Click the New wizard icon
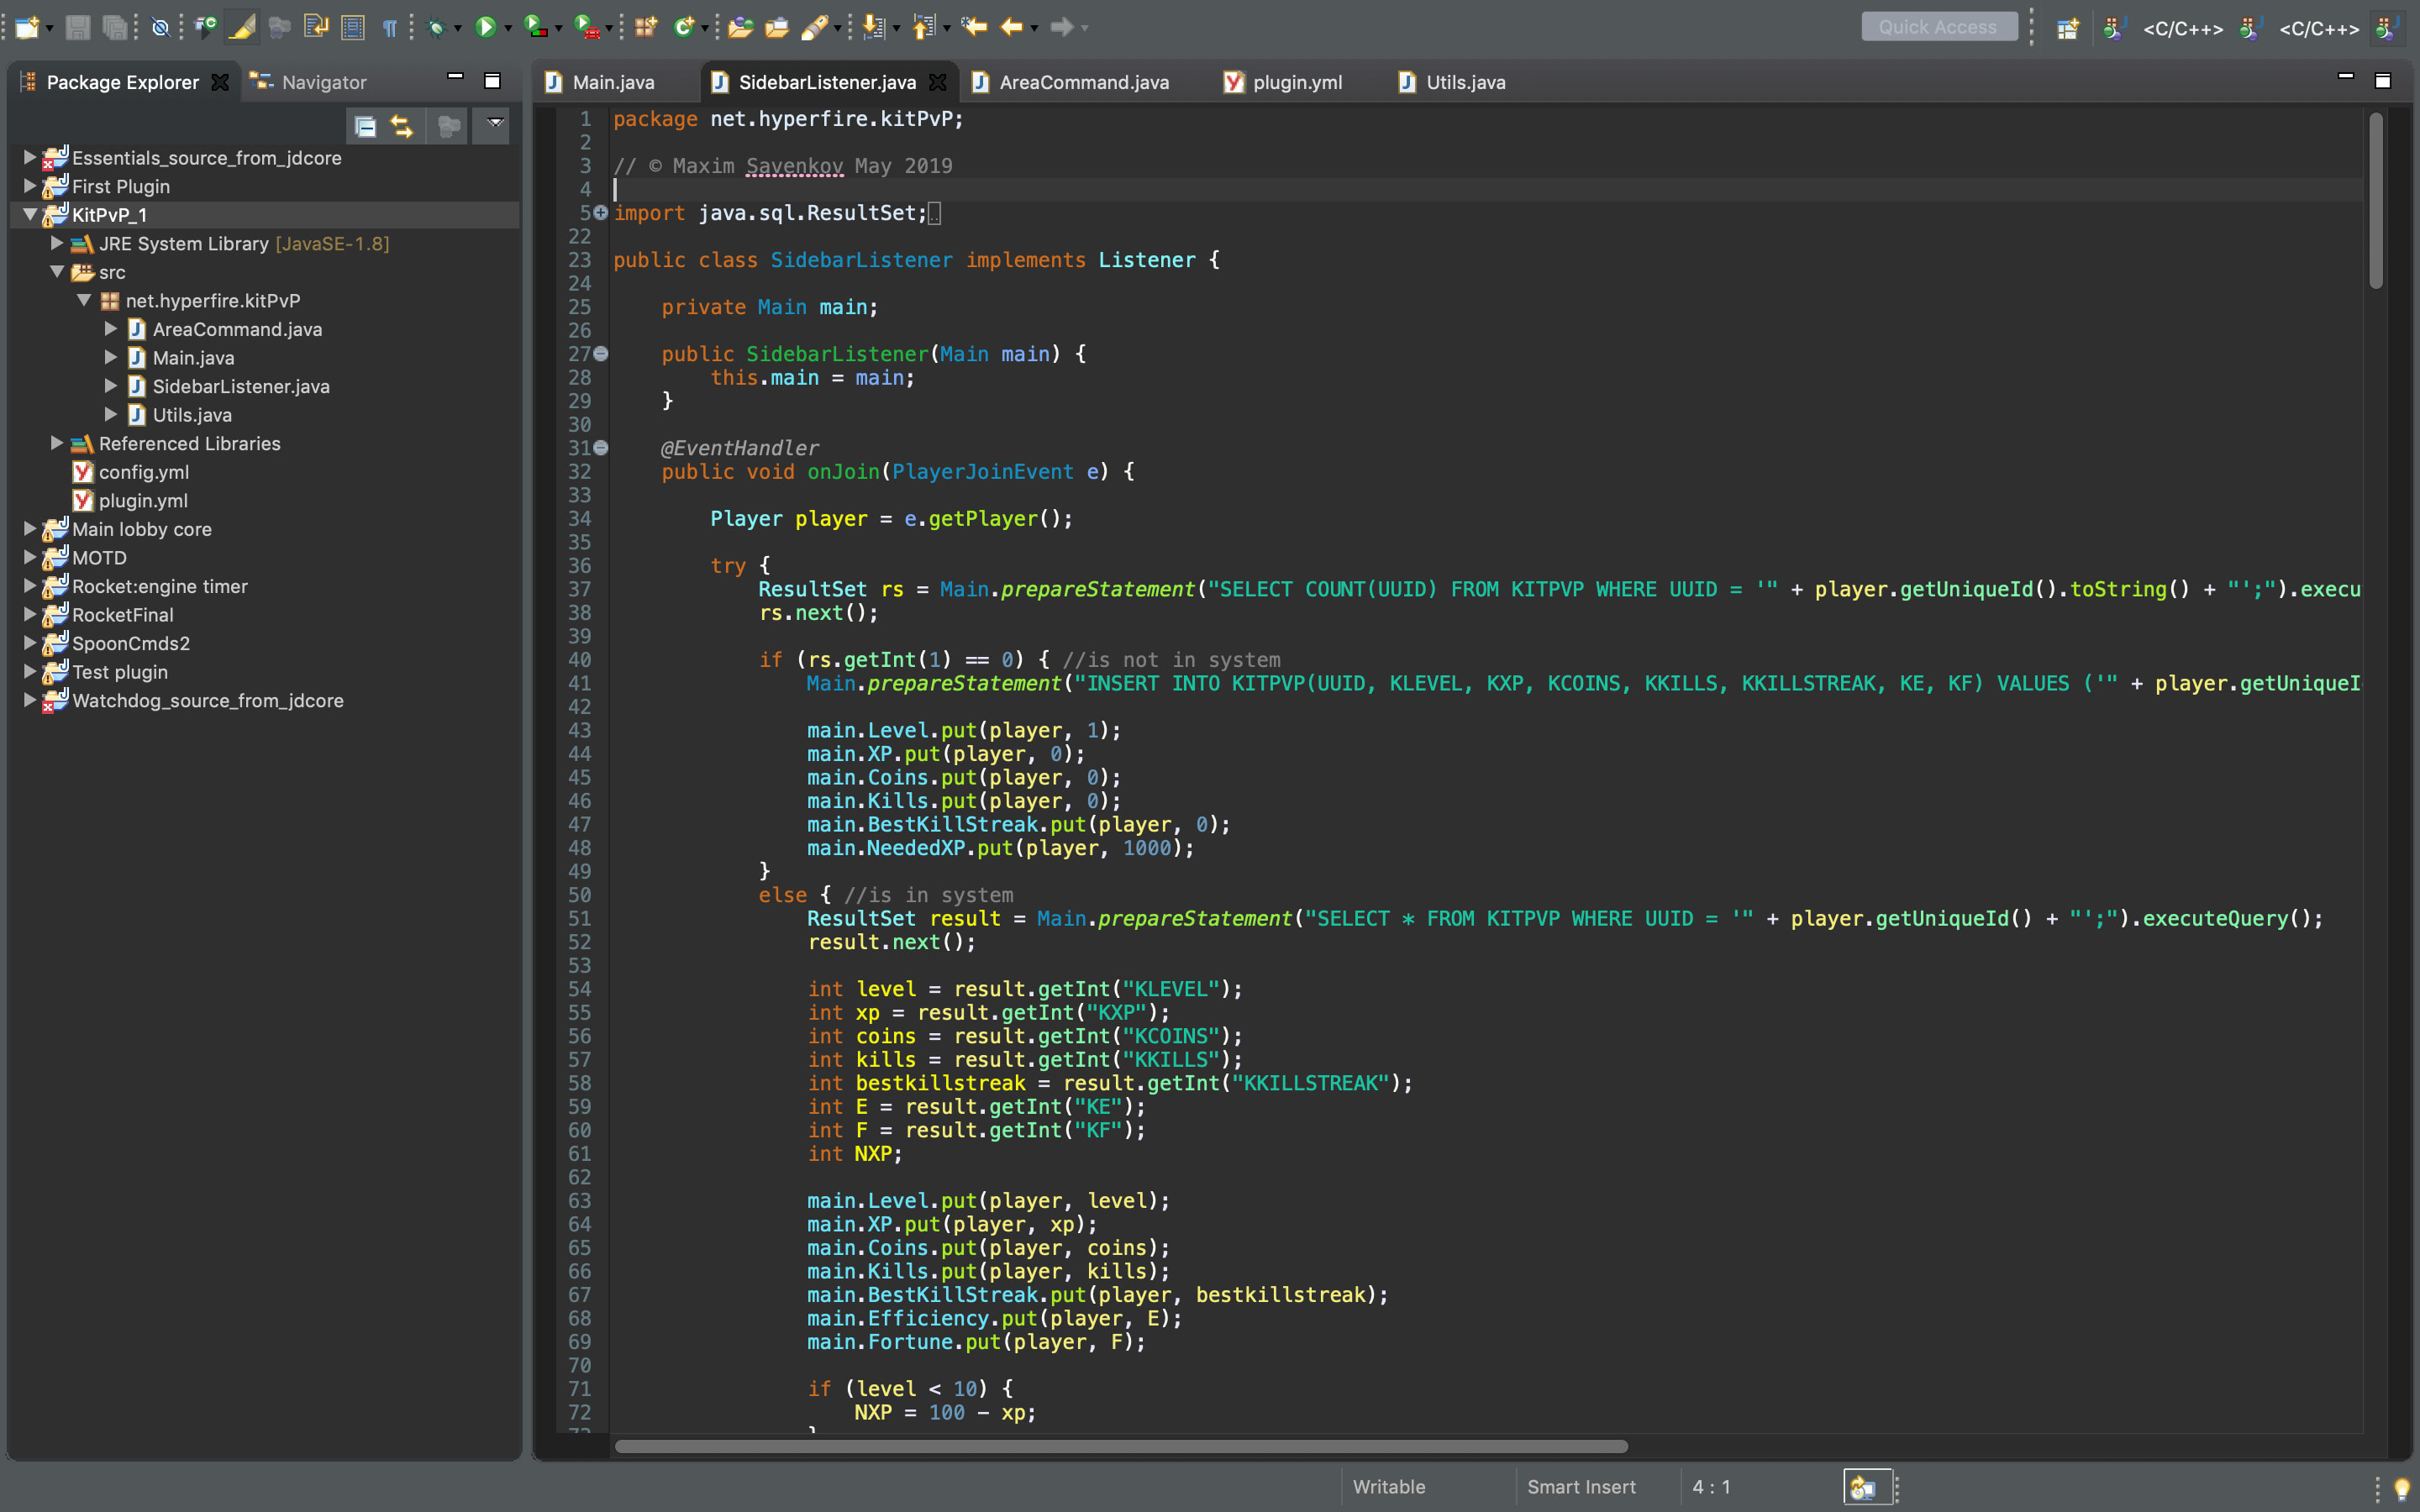The image size is (2420, 1512). click(27, 27)
